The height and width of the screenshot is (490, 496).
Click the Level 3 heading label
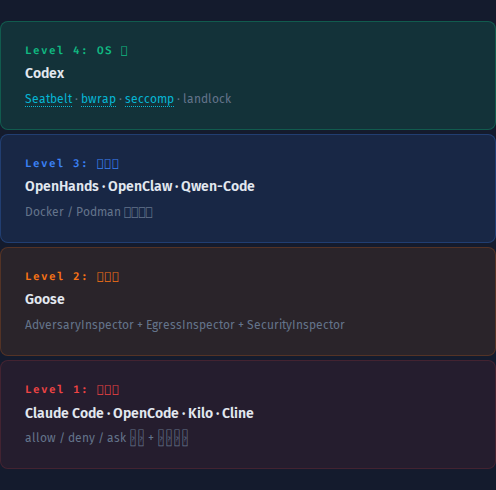(x=72, y=164)
